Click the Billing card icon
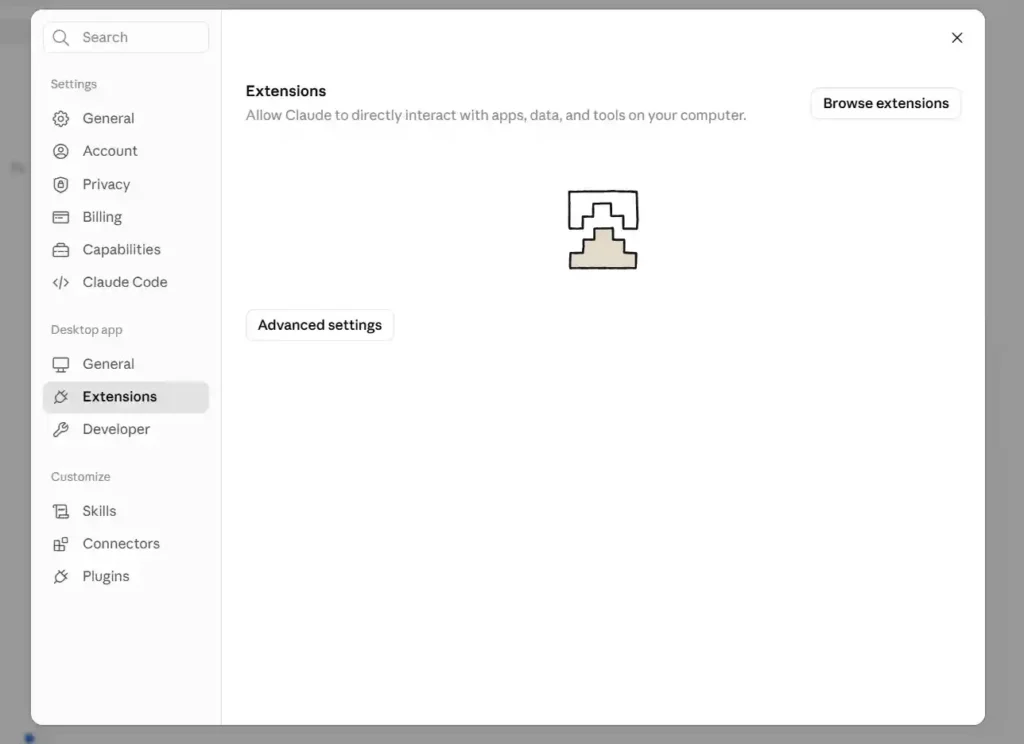Viewport: 1024px width, 744px height. 61,218
